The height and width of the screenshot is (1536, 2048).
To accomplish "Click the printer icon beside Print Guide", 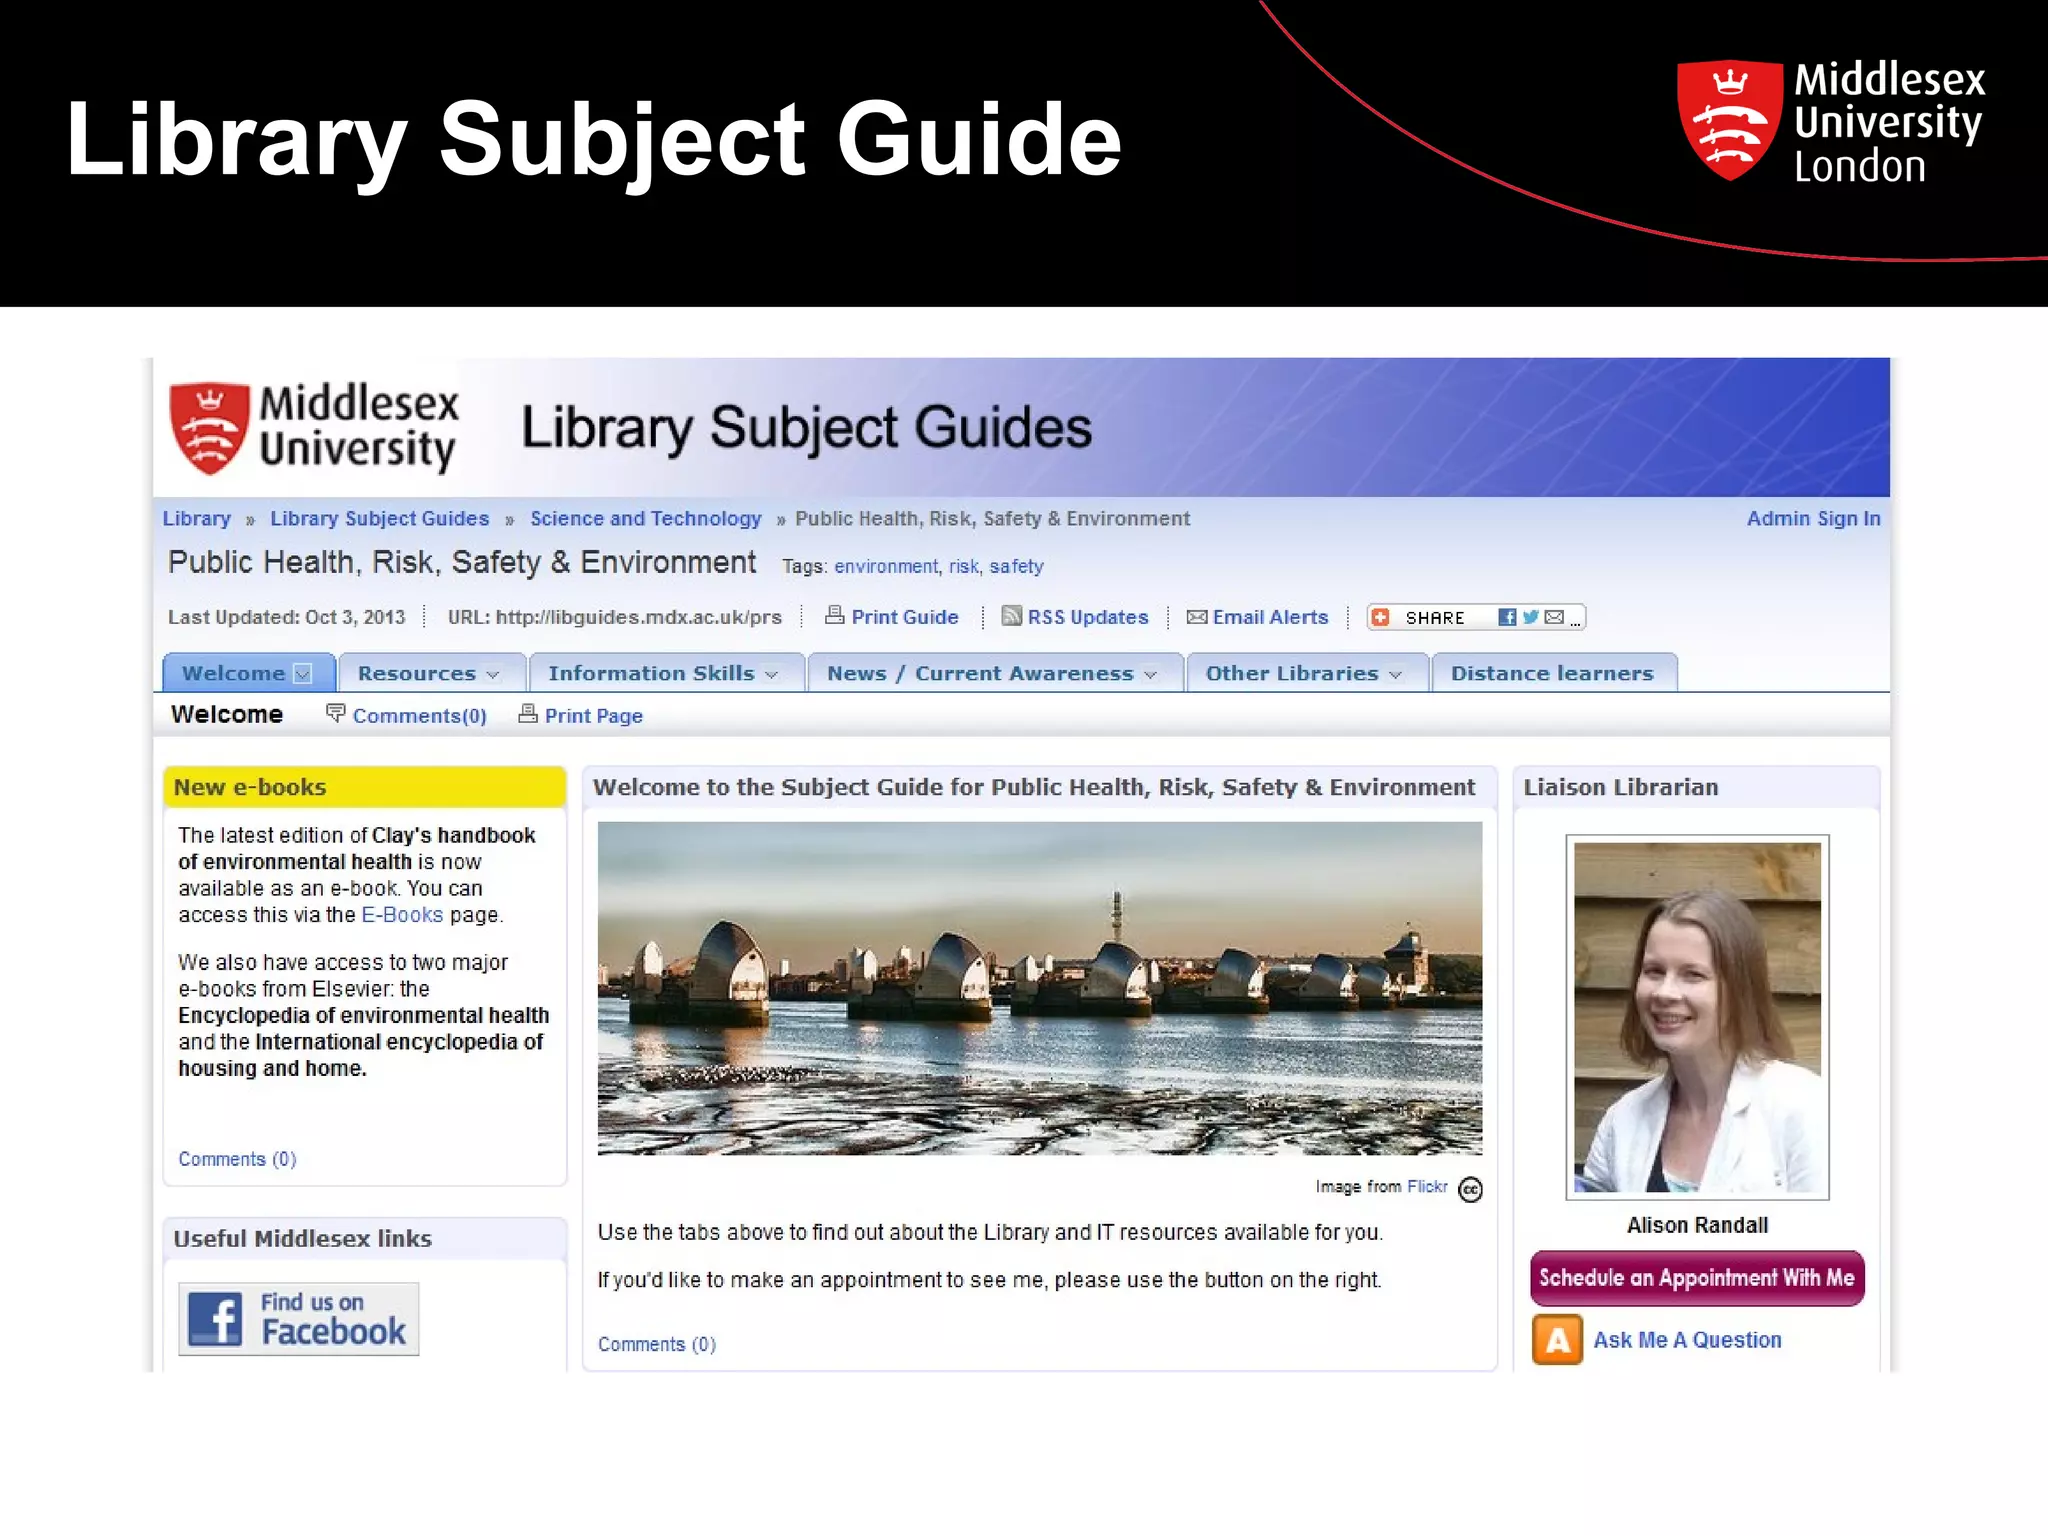I will pyautogui.click(x=834, y=615).
